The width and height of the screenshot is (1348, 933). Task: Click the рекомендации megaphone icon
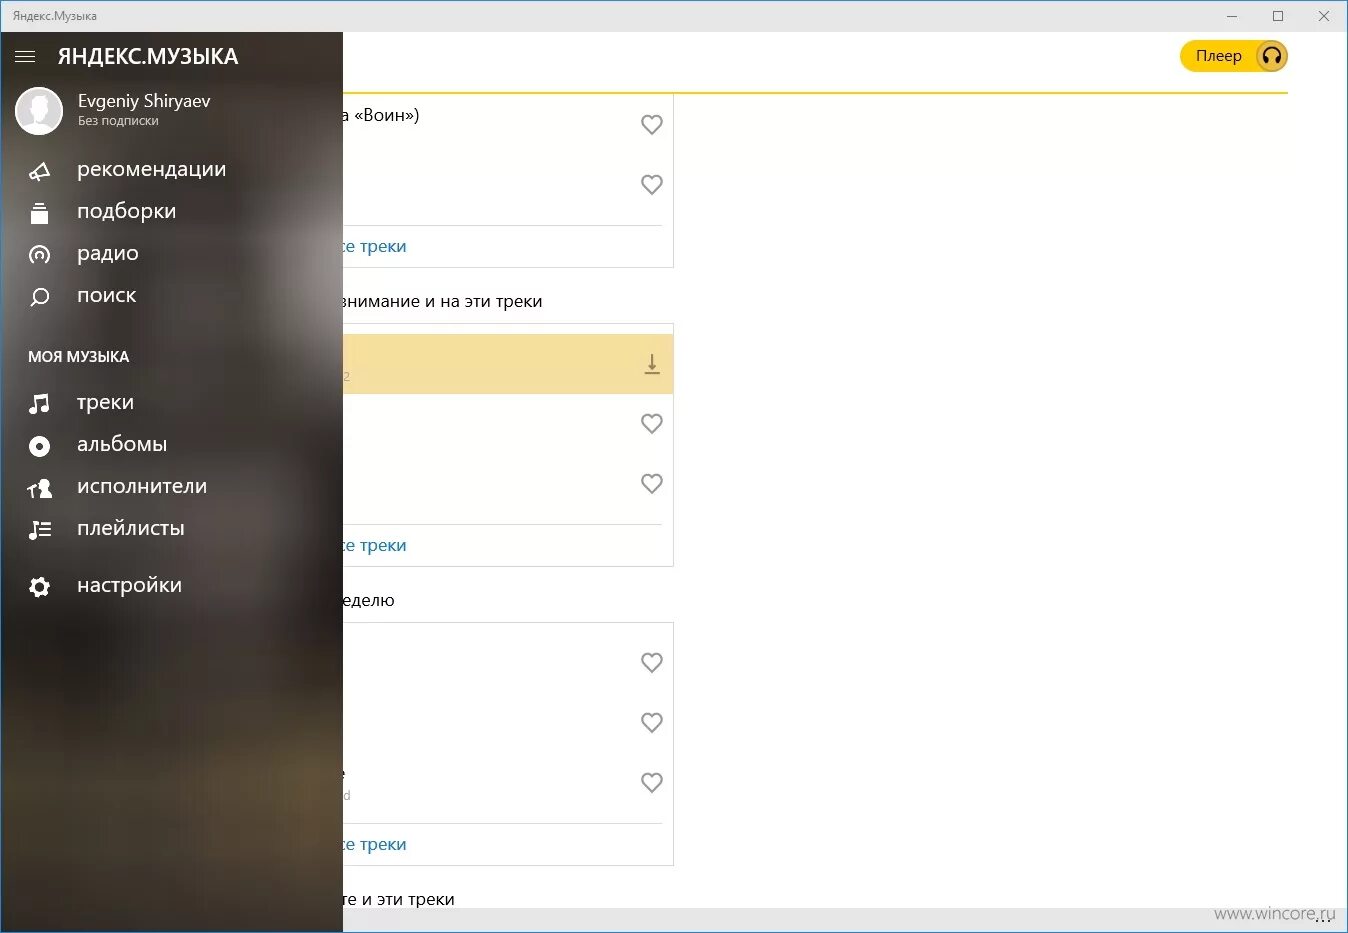click(x=39, y=171)
